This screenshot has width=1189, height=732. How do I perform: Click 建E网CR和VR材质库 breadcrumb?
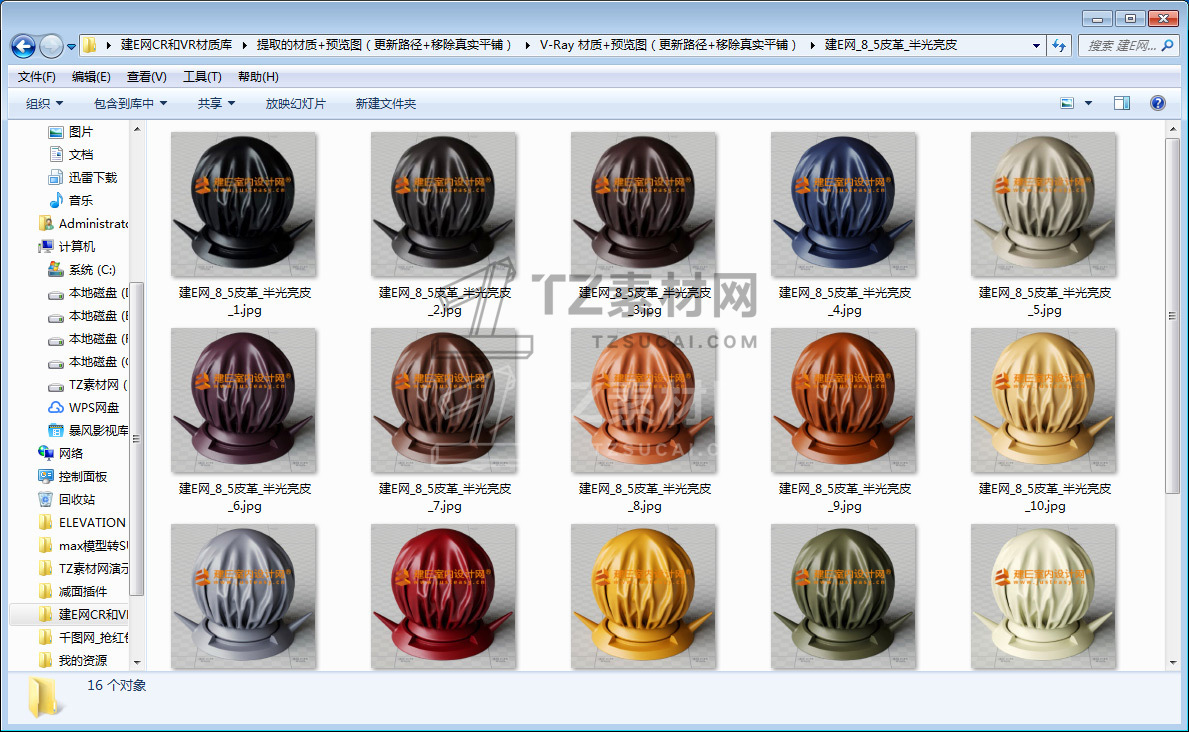point(176,45)
